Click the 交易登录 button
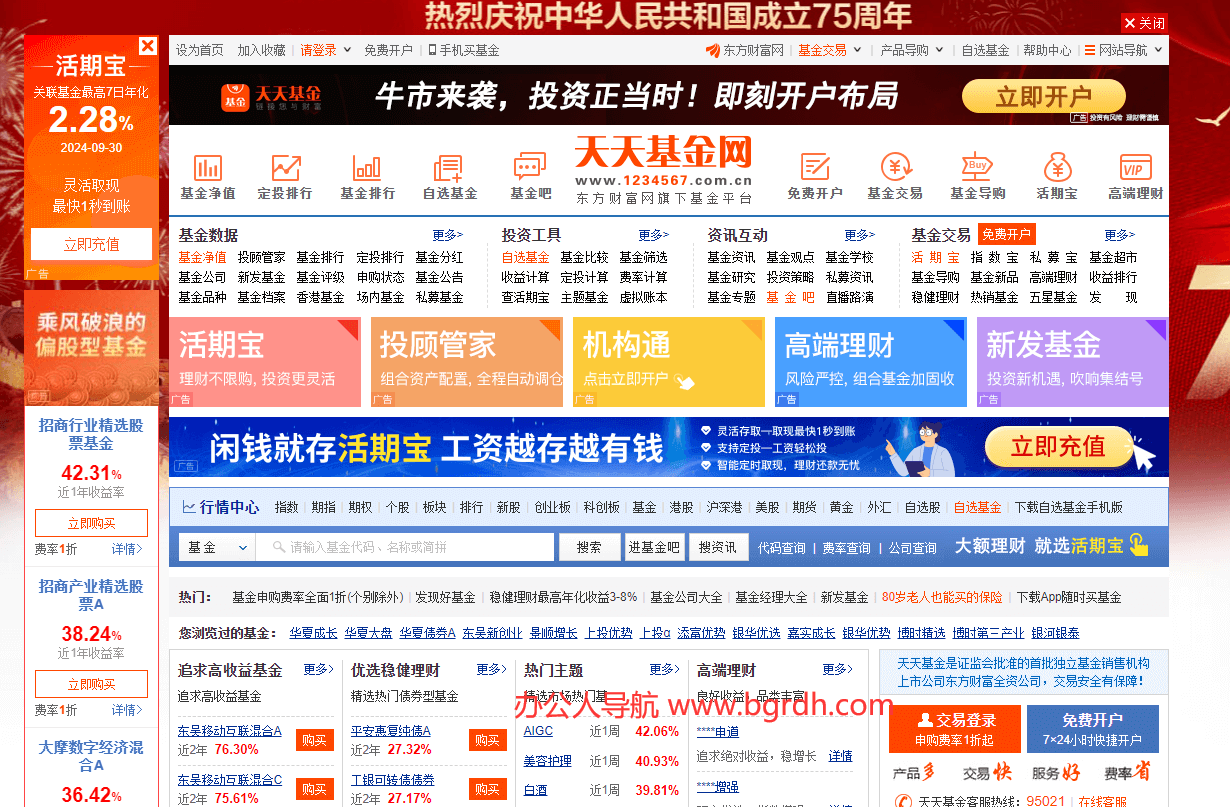The height and width of the screenshot is (807, 1230). pos(955,729)
